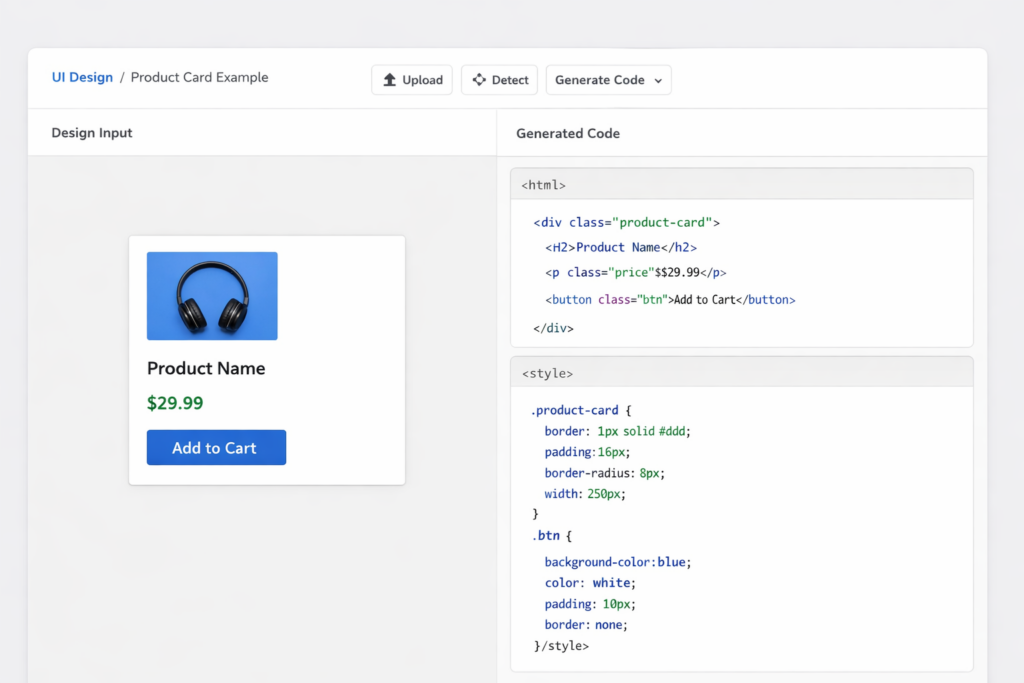Select the headphones product image
The image size is (1024, 683).
212,296
